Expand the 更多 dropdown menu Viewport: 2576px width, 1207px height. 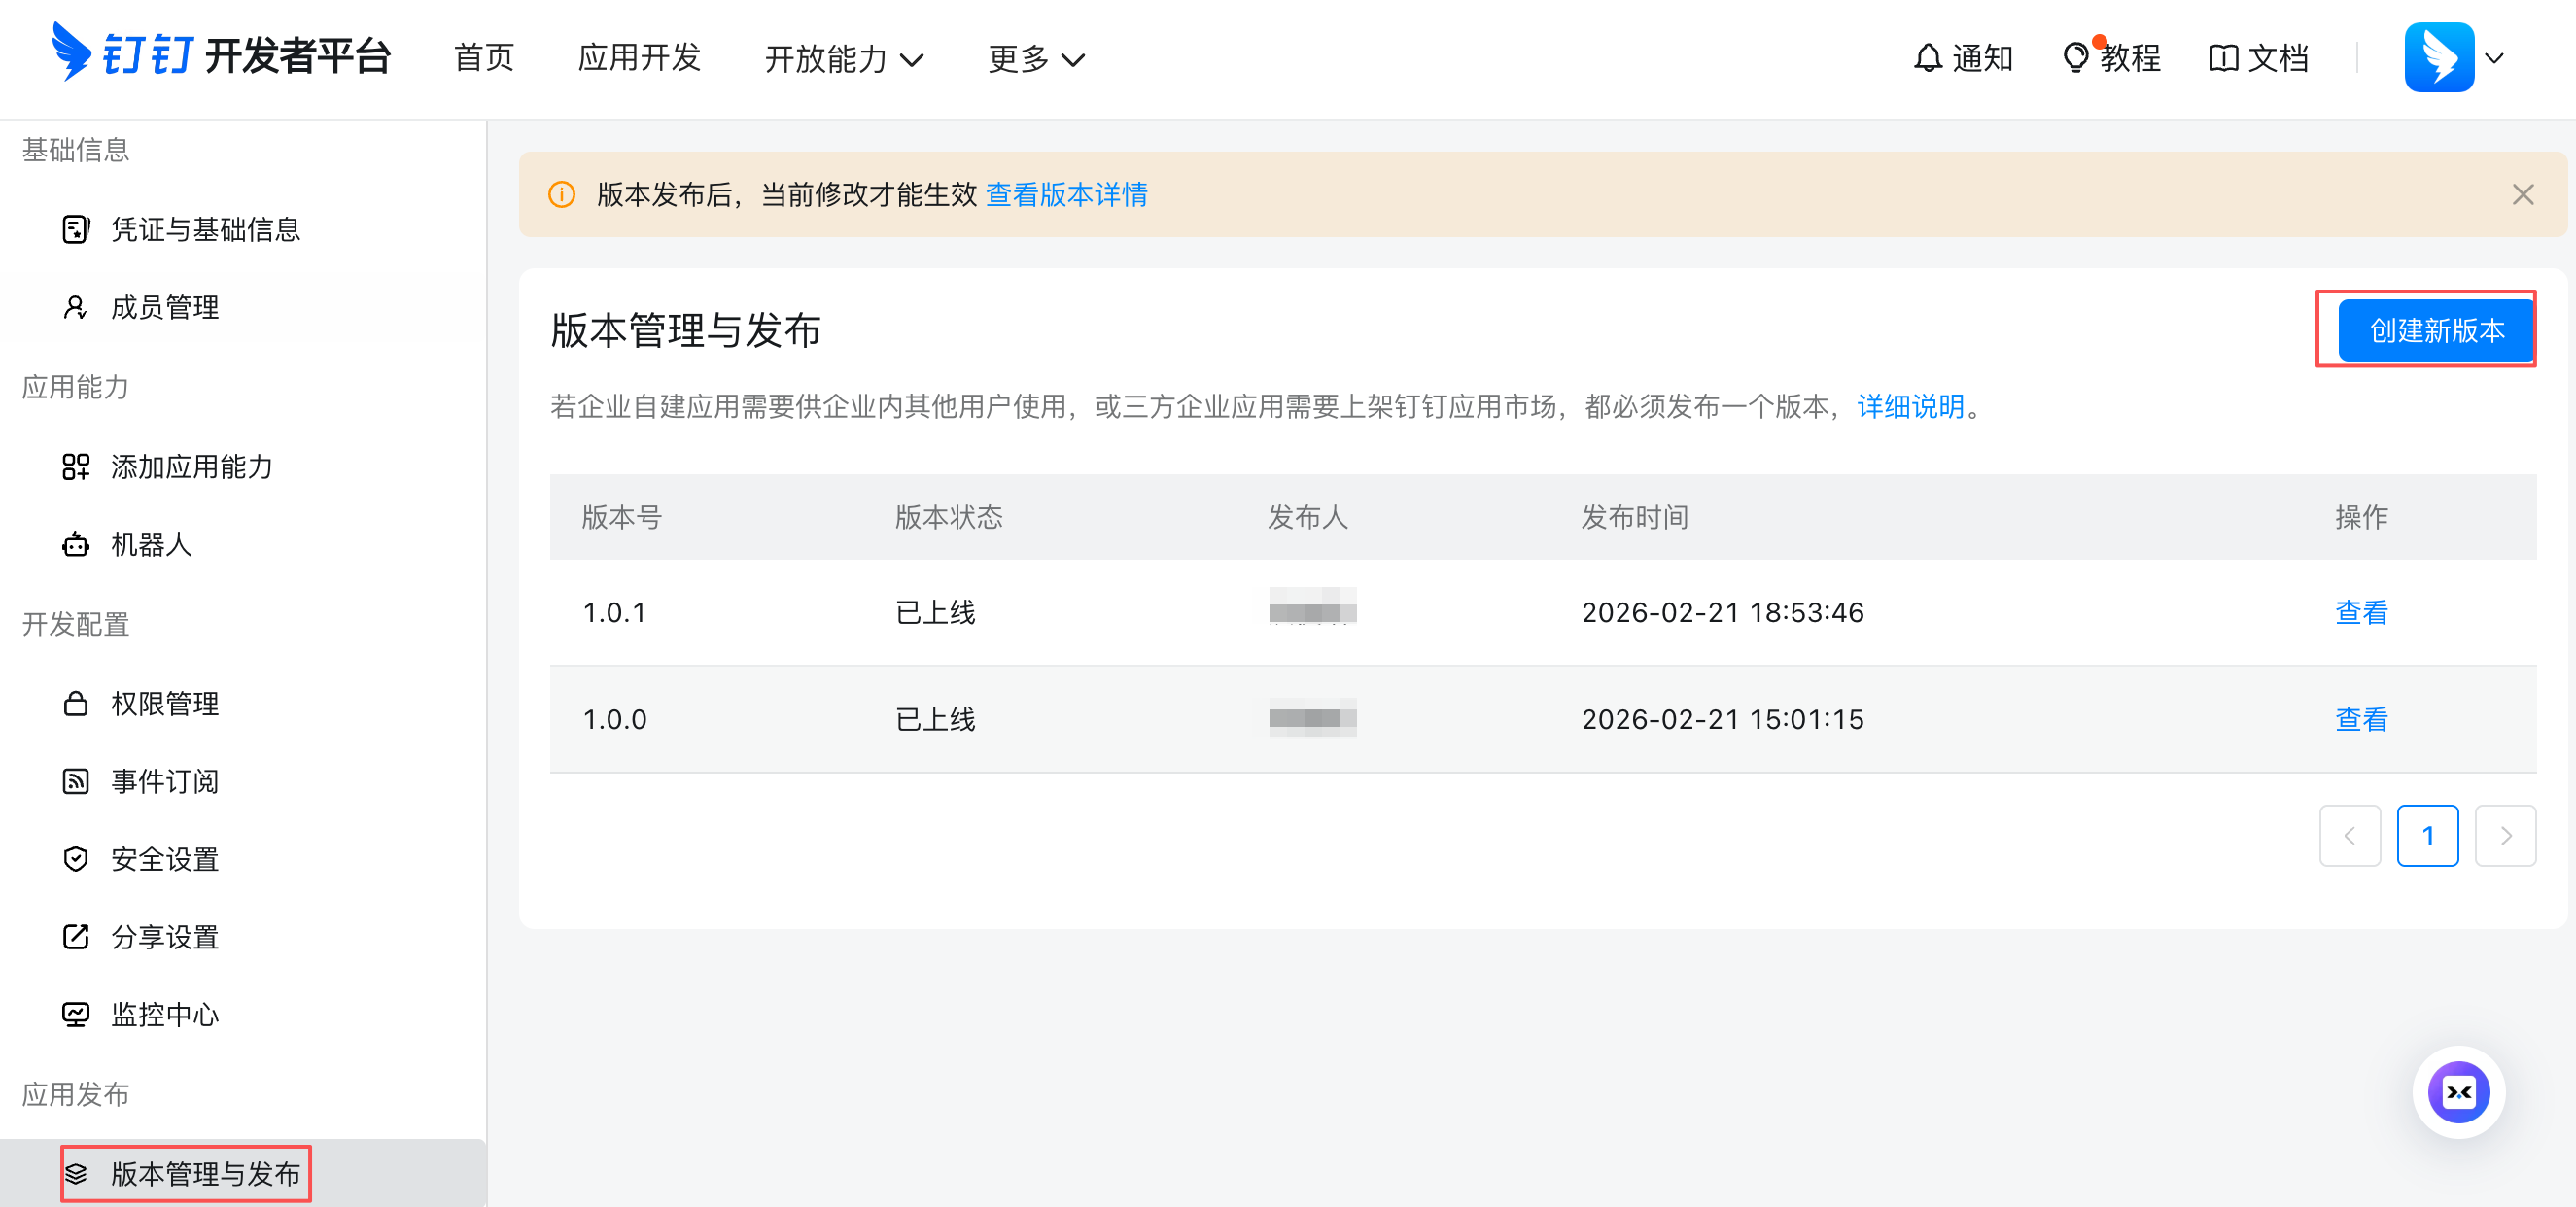point(1035,59)
